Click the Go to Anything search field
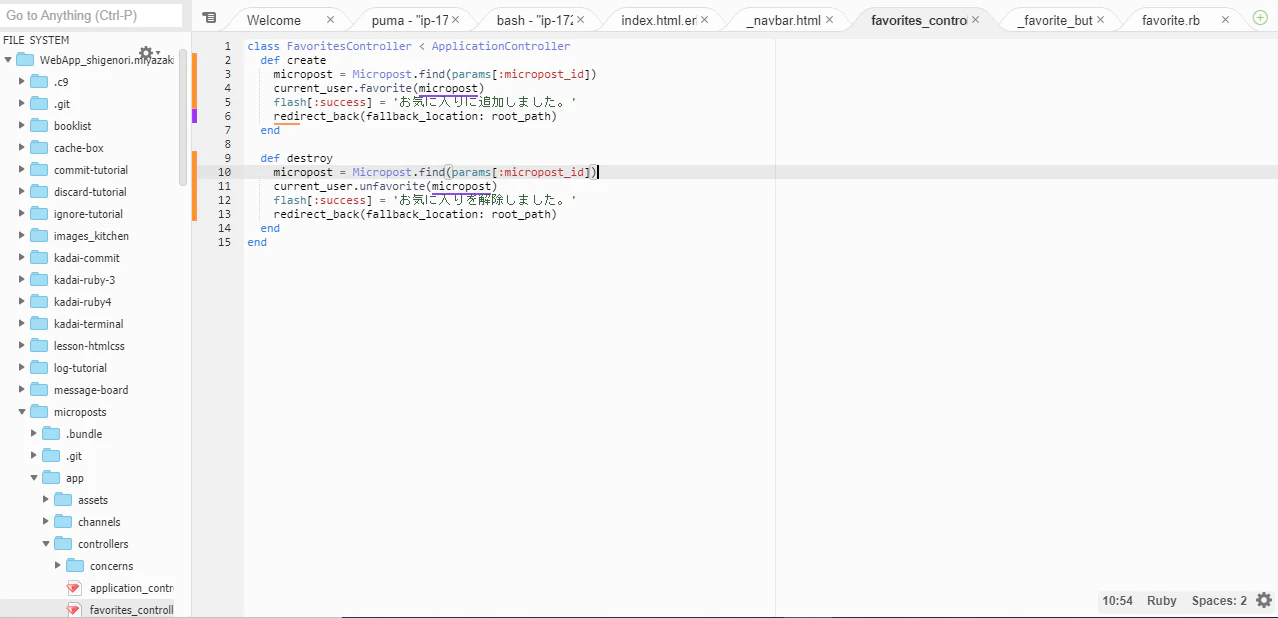 click(x=90, y=15)
